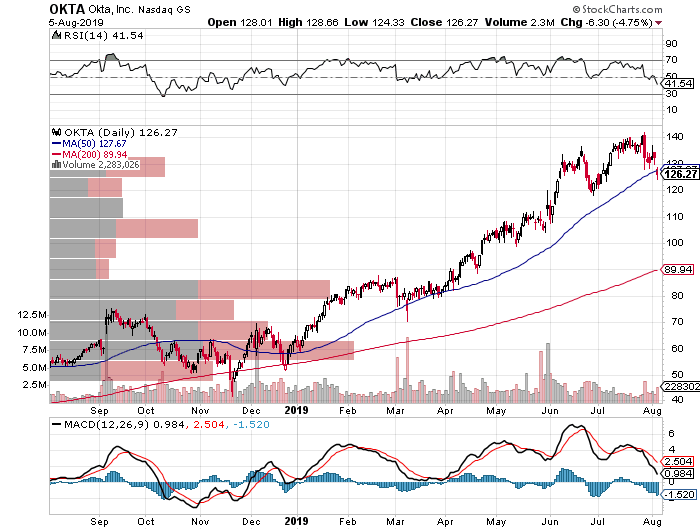Click the 200-day average tag 89.94
700x530 pixels.
678,270
